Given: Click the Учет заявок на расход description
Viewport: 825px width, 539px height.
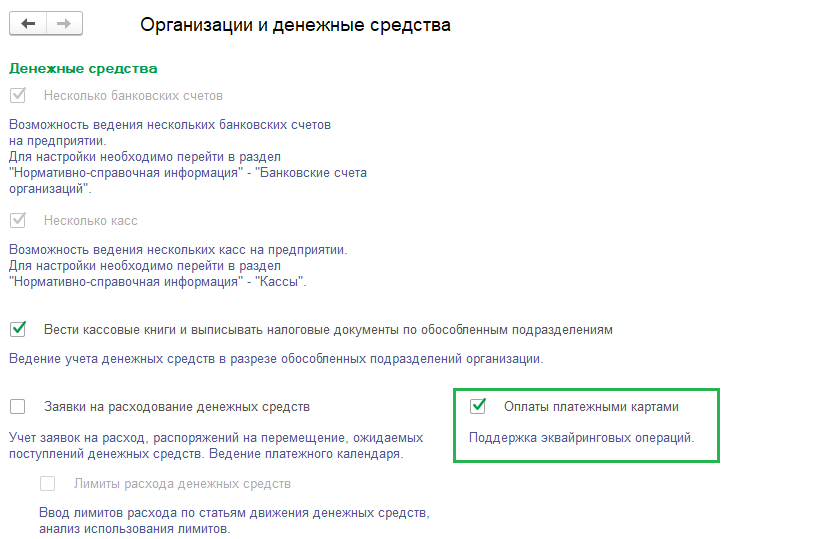Looking at the screenshot, I should click(216, 445).
